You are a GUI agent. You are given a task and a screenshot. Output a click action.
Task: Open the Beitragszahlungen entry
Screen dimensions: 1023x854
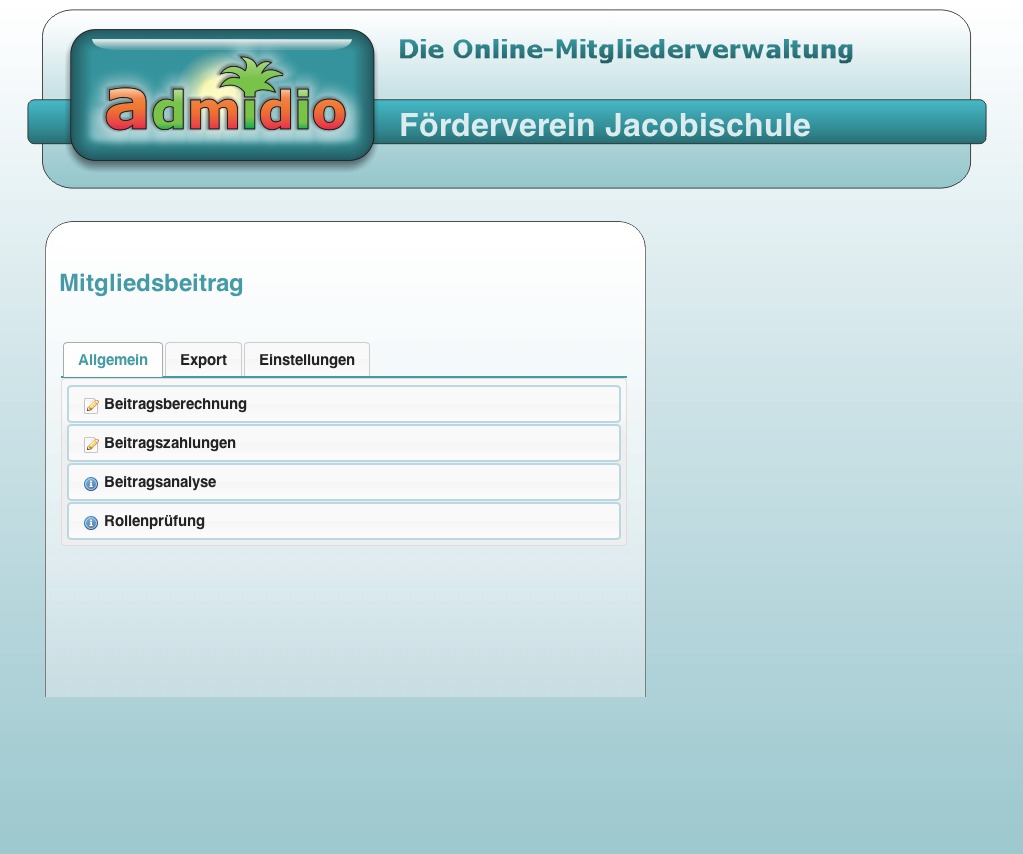pyautogui.click(x=170, y=443)
